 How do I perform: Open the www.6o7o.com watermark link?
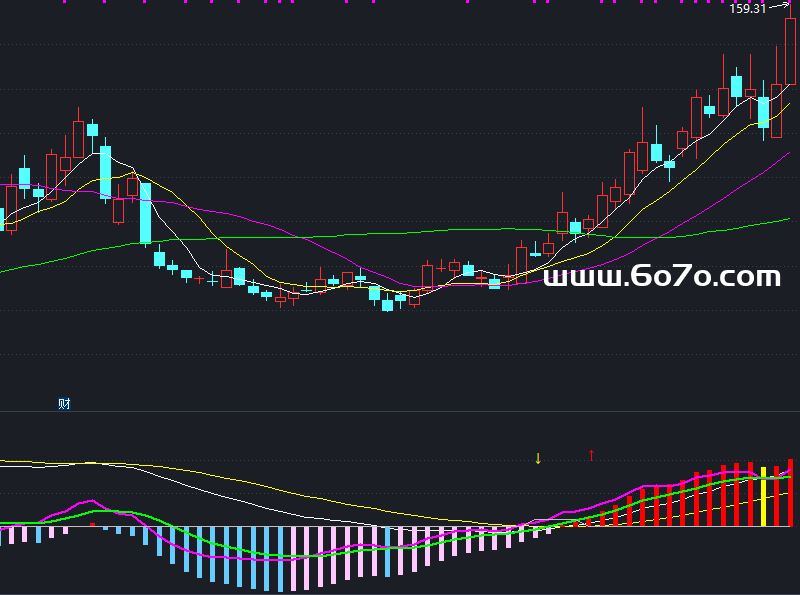point(661,277)
